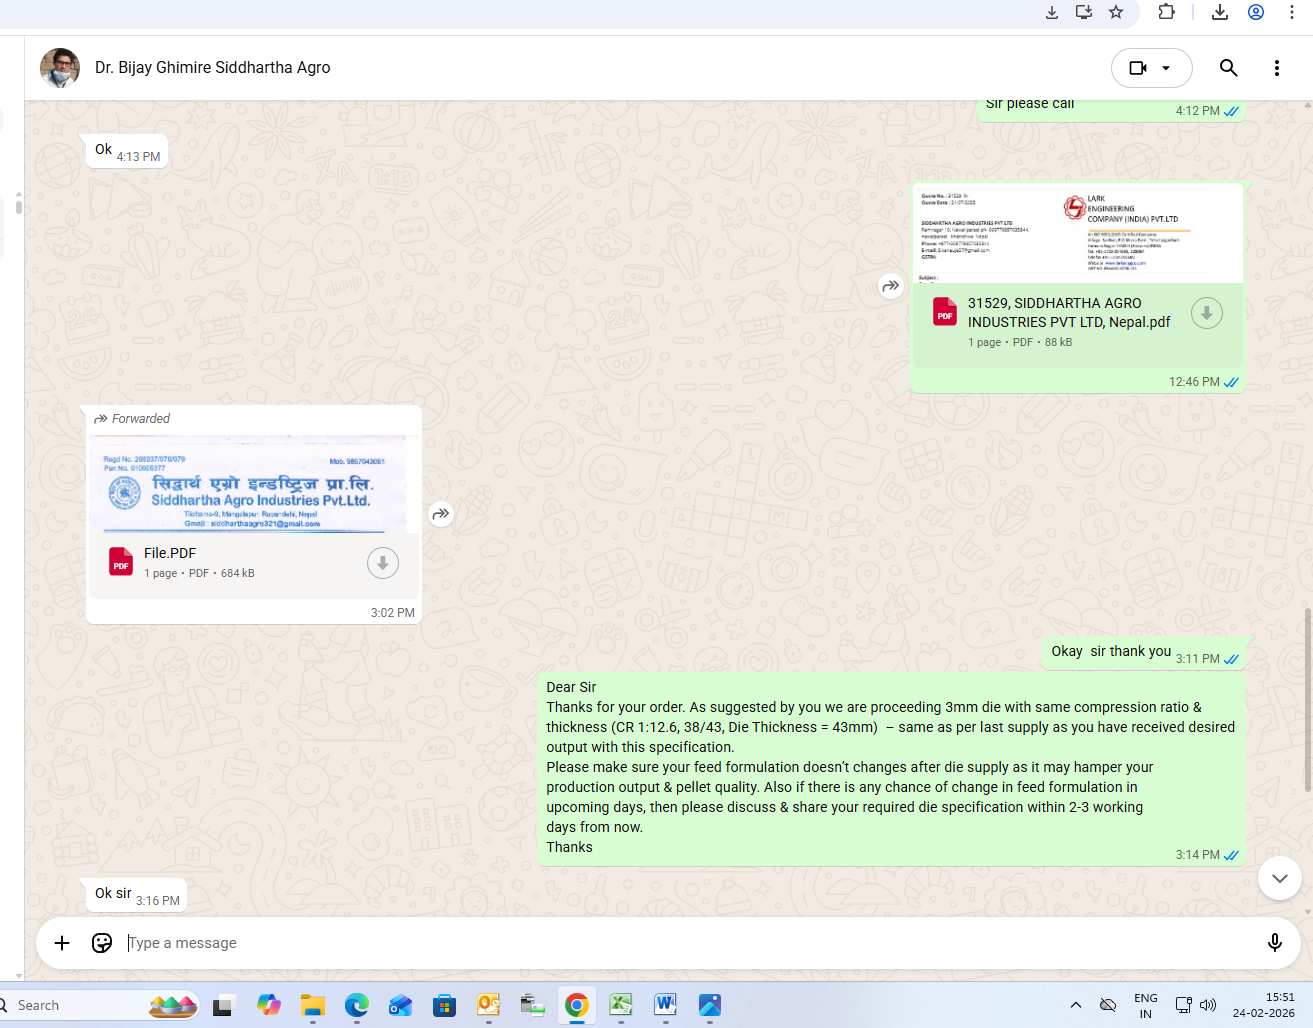1313x1028 pixels.
Task: Start a video call with Dr. Bijay
Action: pos(1138,68)
